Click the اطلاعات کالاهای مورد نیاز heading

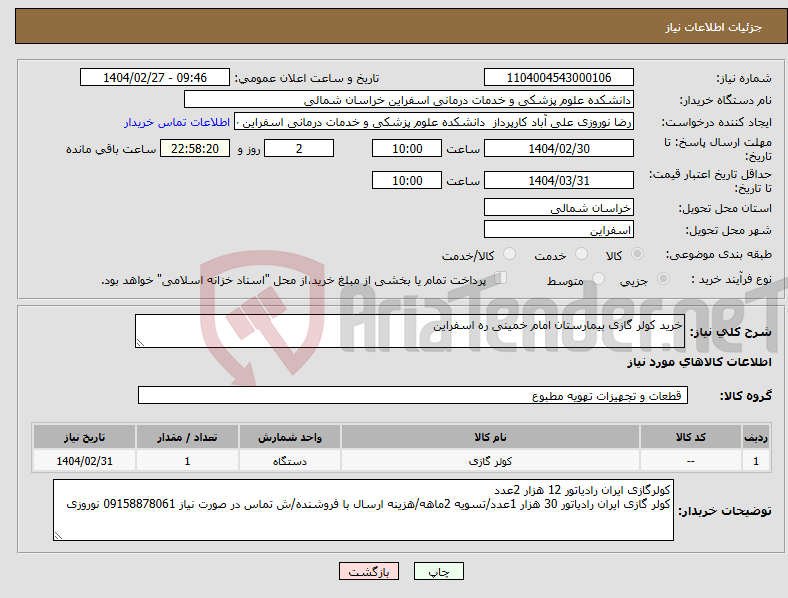699,362
